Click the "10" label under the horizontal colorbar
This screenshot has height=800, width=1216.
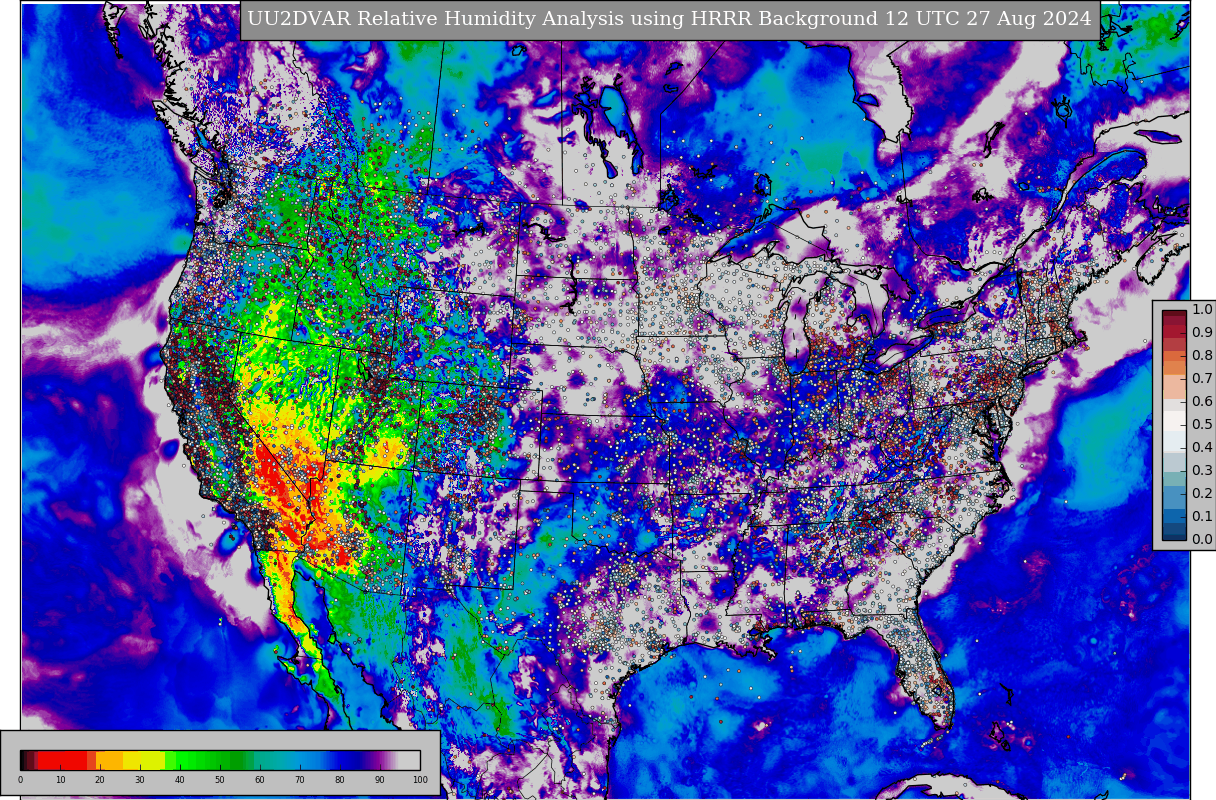(60, 780)
